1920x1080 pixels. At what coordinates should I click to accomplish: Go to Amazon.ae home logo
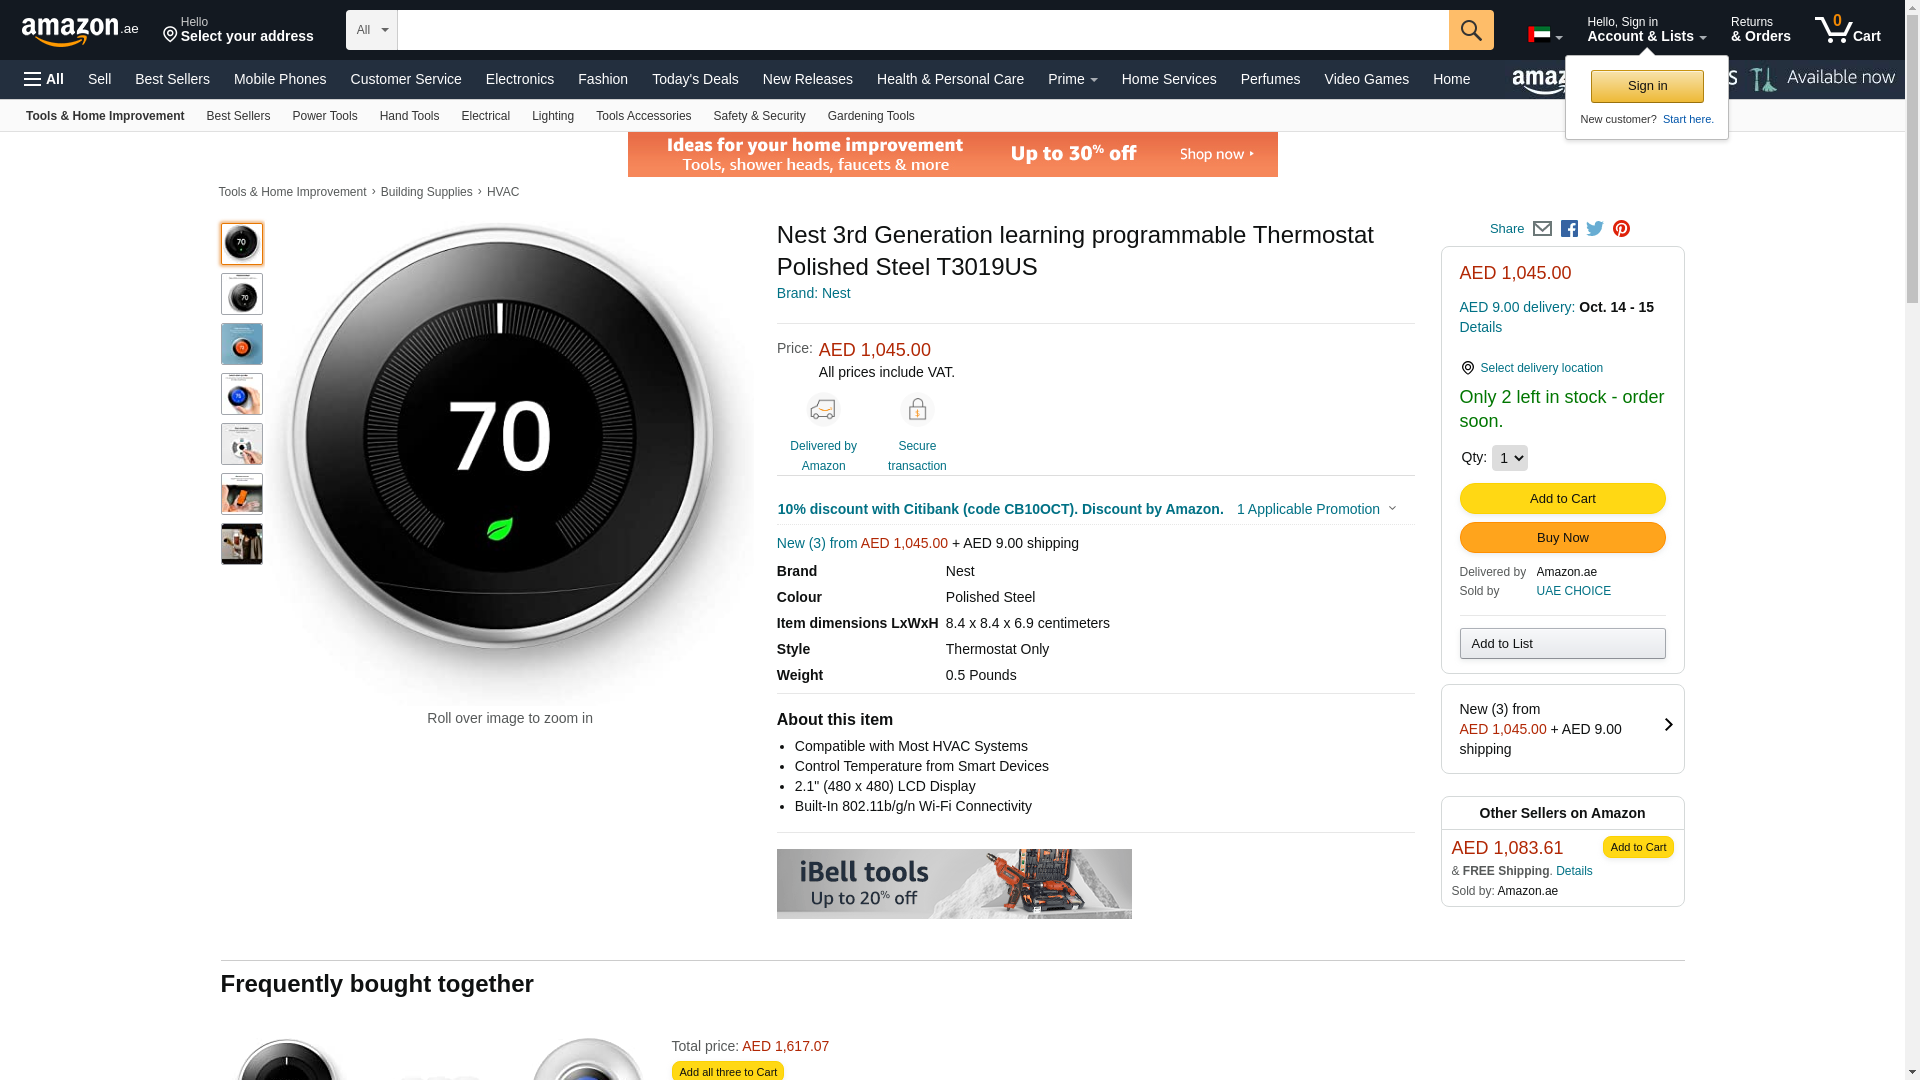point(80,30)
